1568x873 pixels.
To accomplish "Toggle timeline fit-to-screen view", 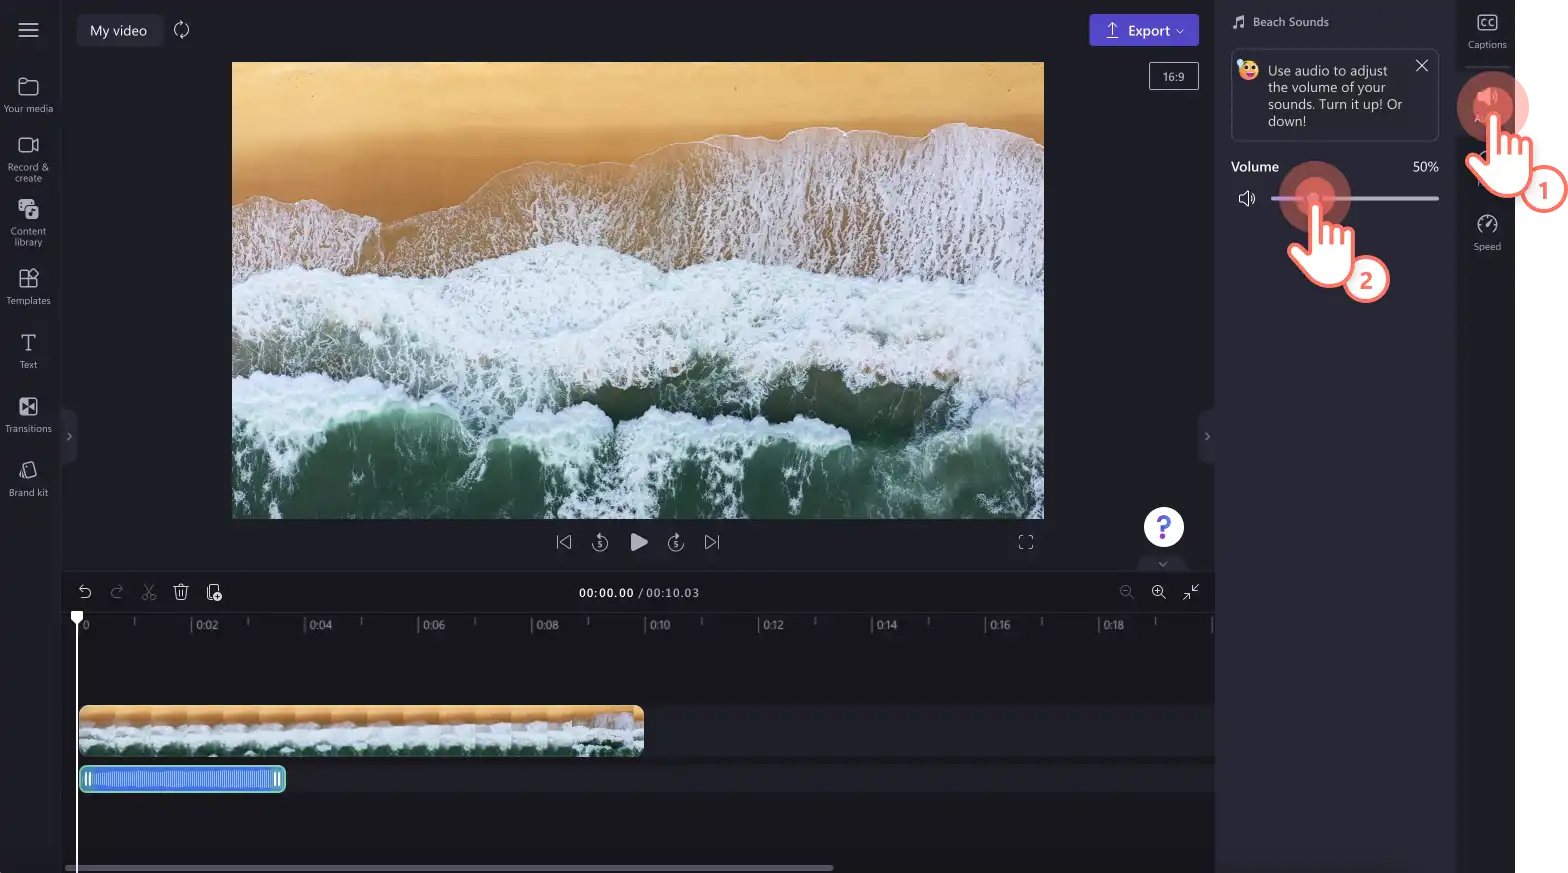I will pos(1191,592).
